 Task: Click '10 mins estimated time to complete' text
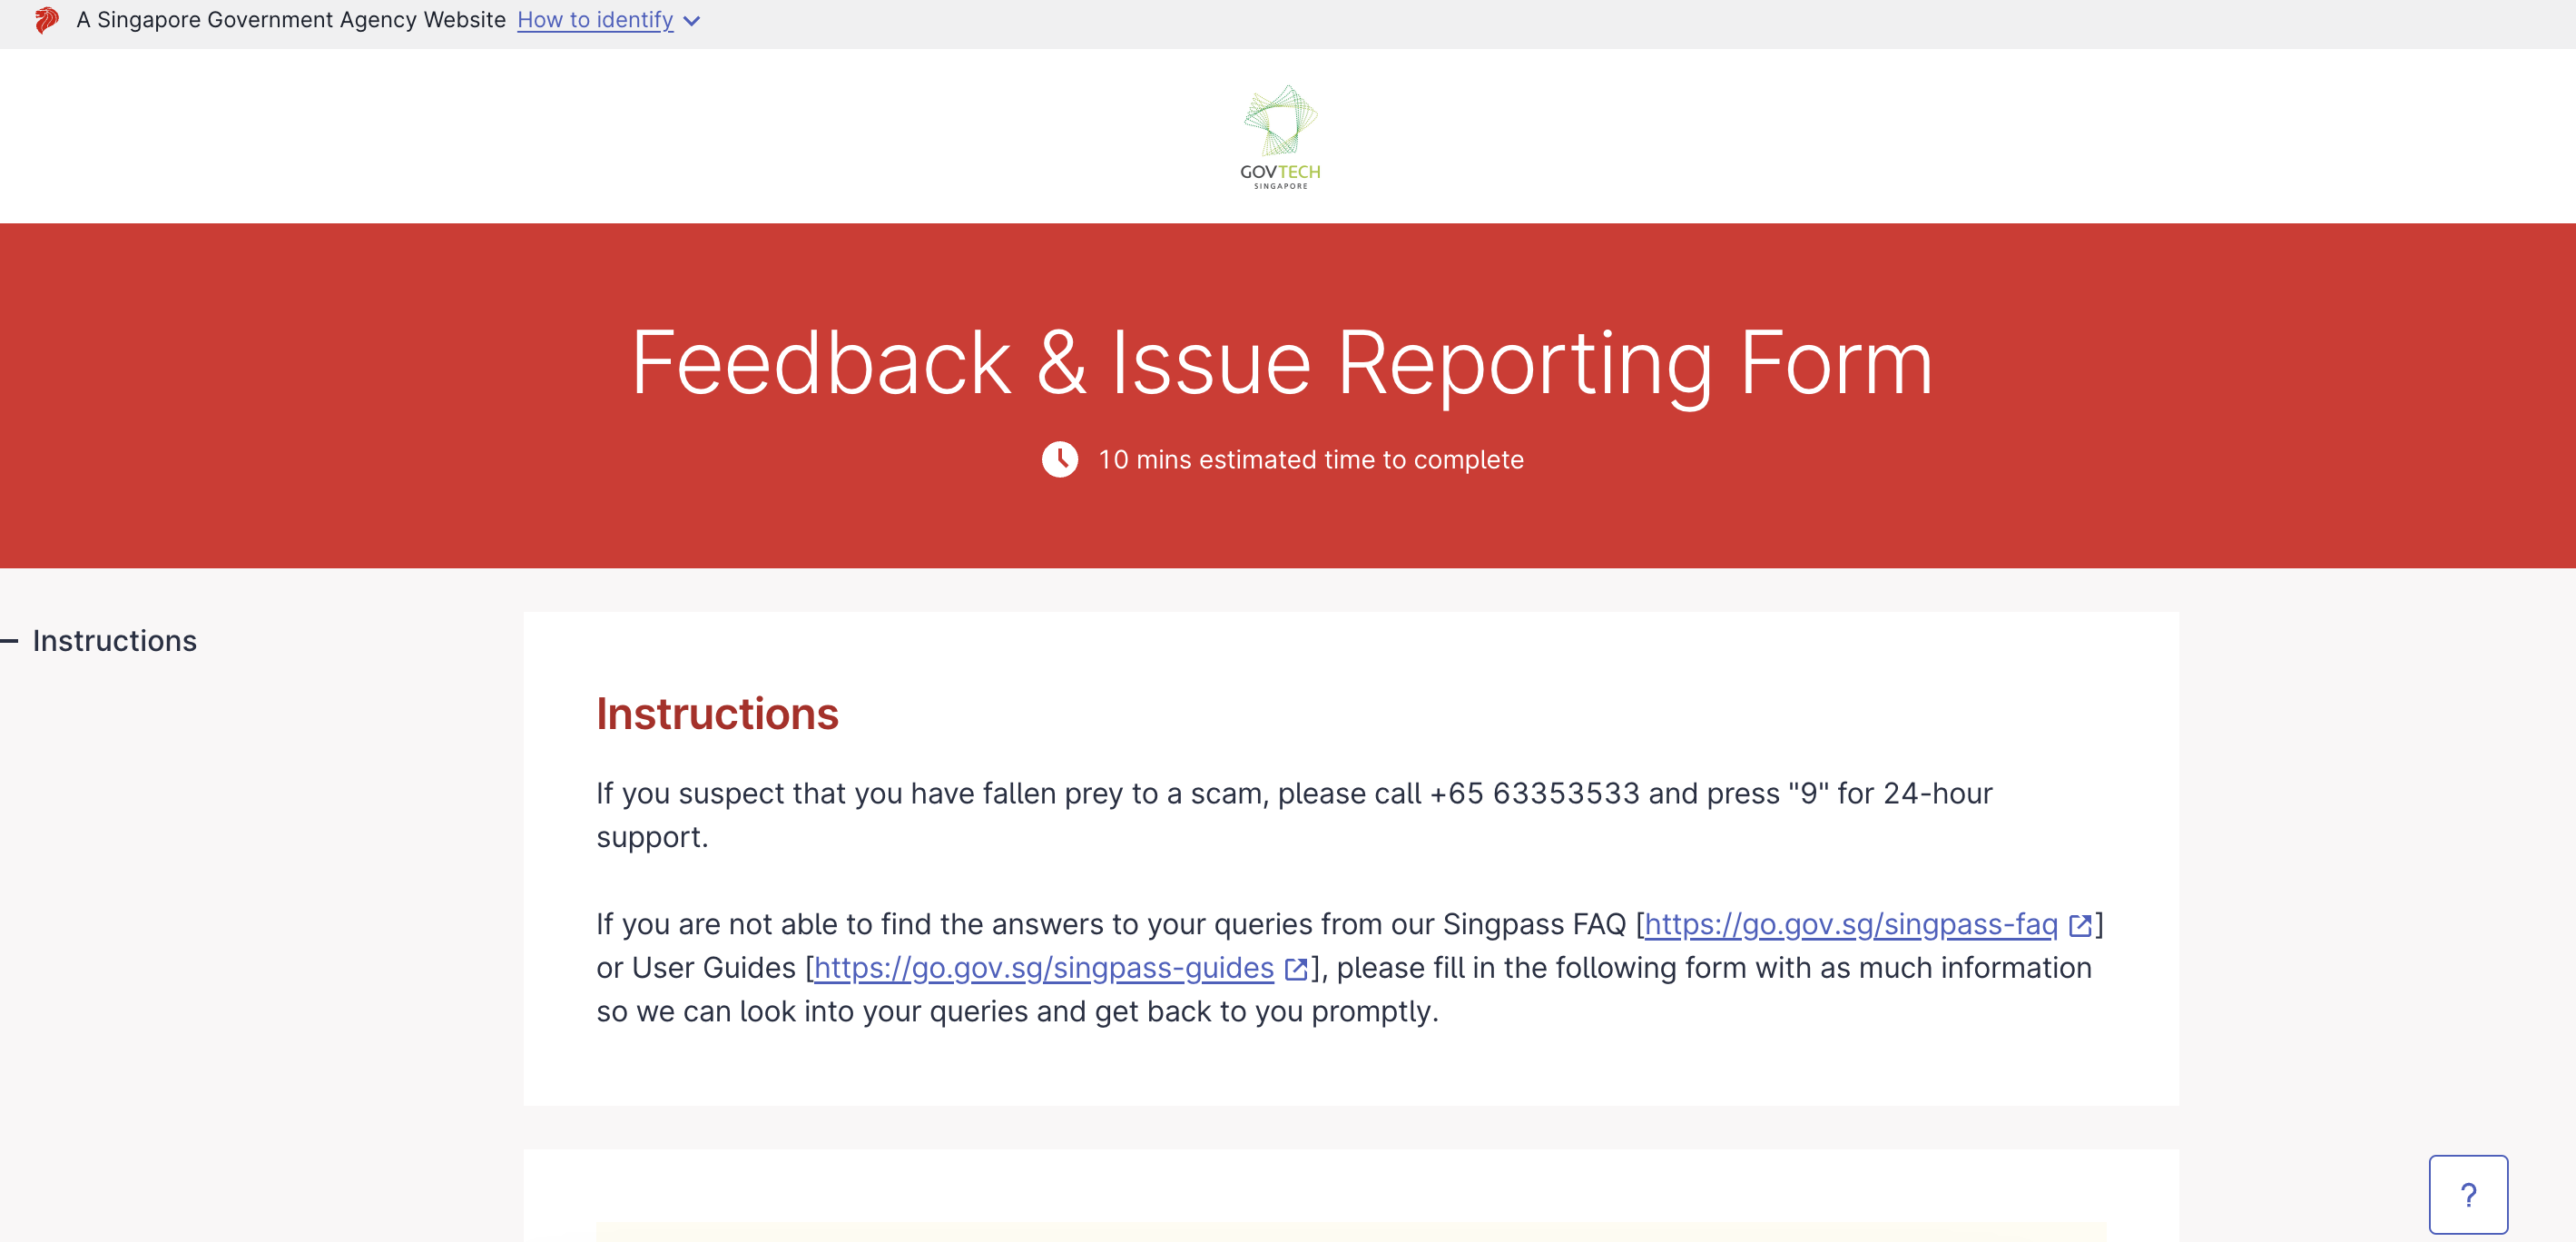1310,460
